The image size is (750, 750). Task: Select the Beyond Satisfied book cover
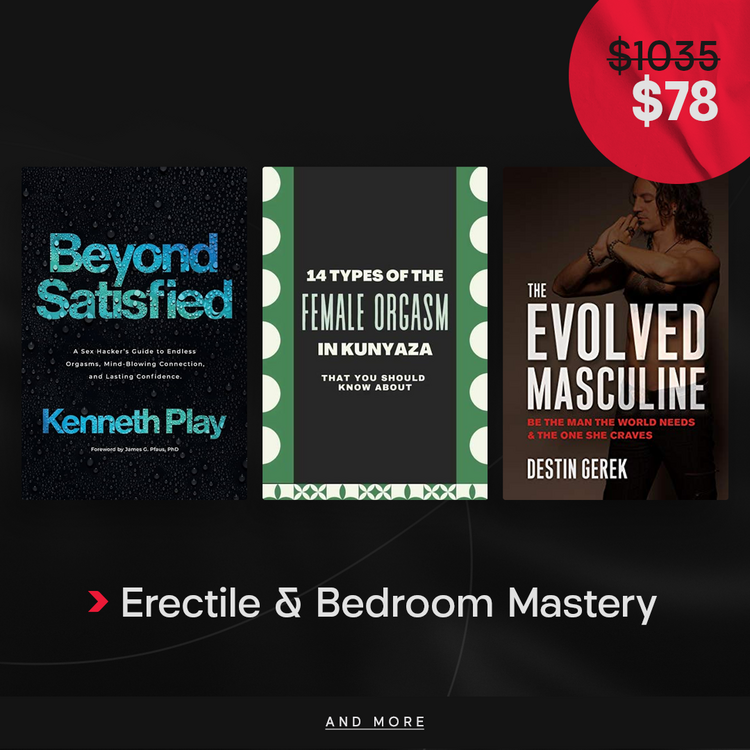pyautogui.click(x=134, y=333)
